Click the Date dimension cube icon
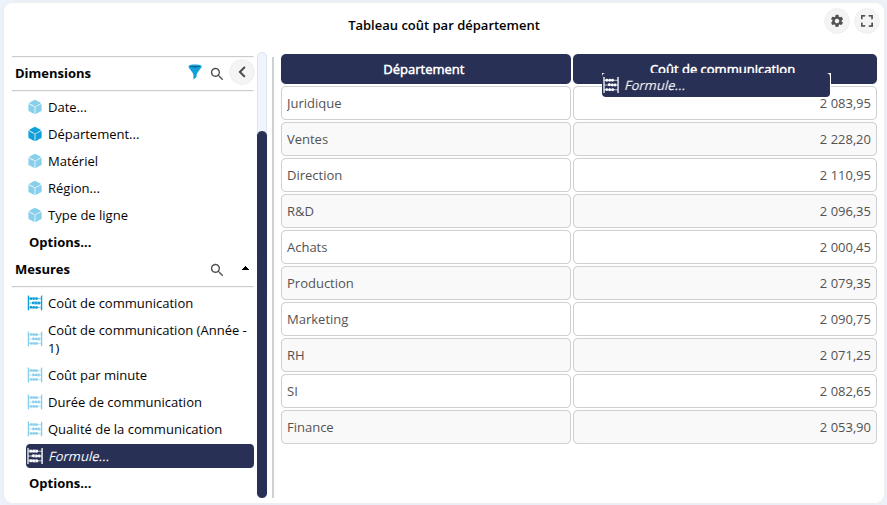887x505 pixels. 35,107
